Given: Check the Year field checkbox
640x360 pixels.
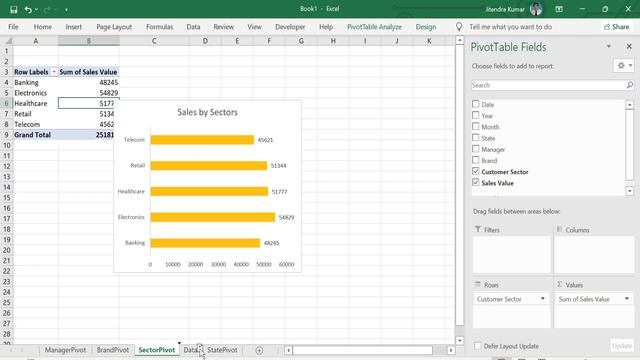Looking at the screenshot, I should 476,116.
